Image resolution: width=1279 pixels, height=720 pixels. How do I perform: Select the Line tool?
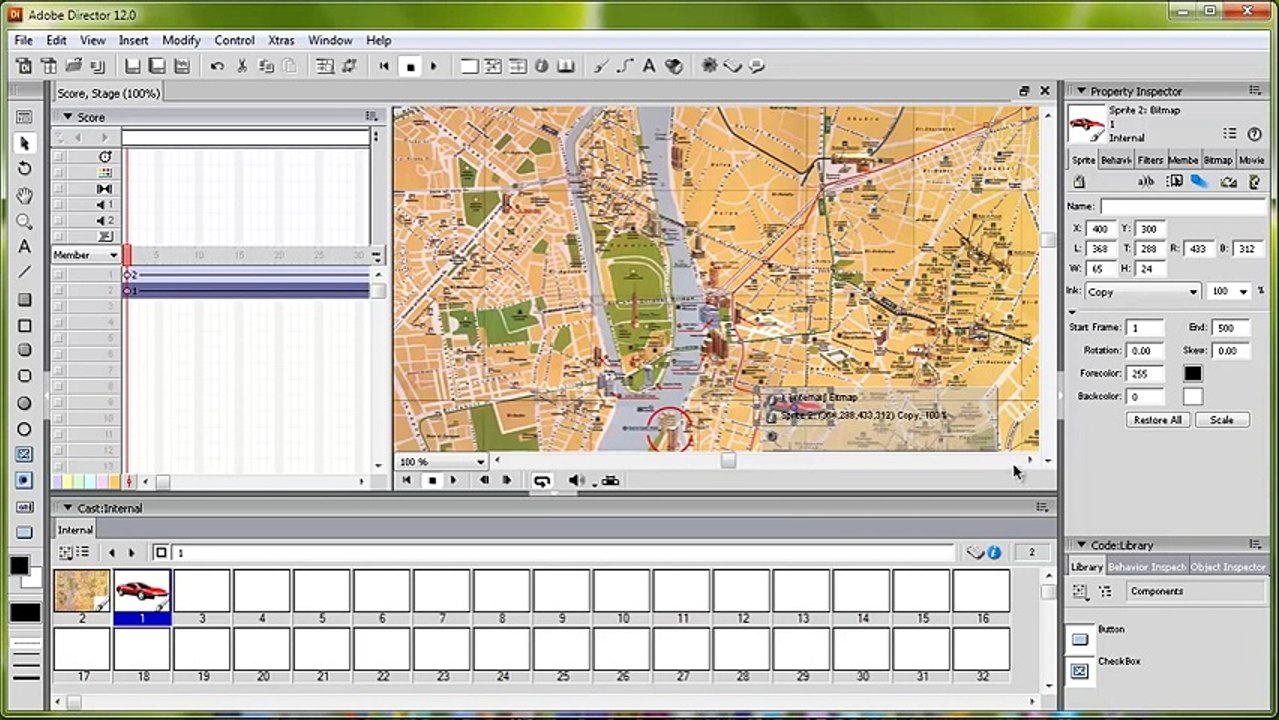(25, 273)
